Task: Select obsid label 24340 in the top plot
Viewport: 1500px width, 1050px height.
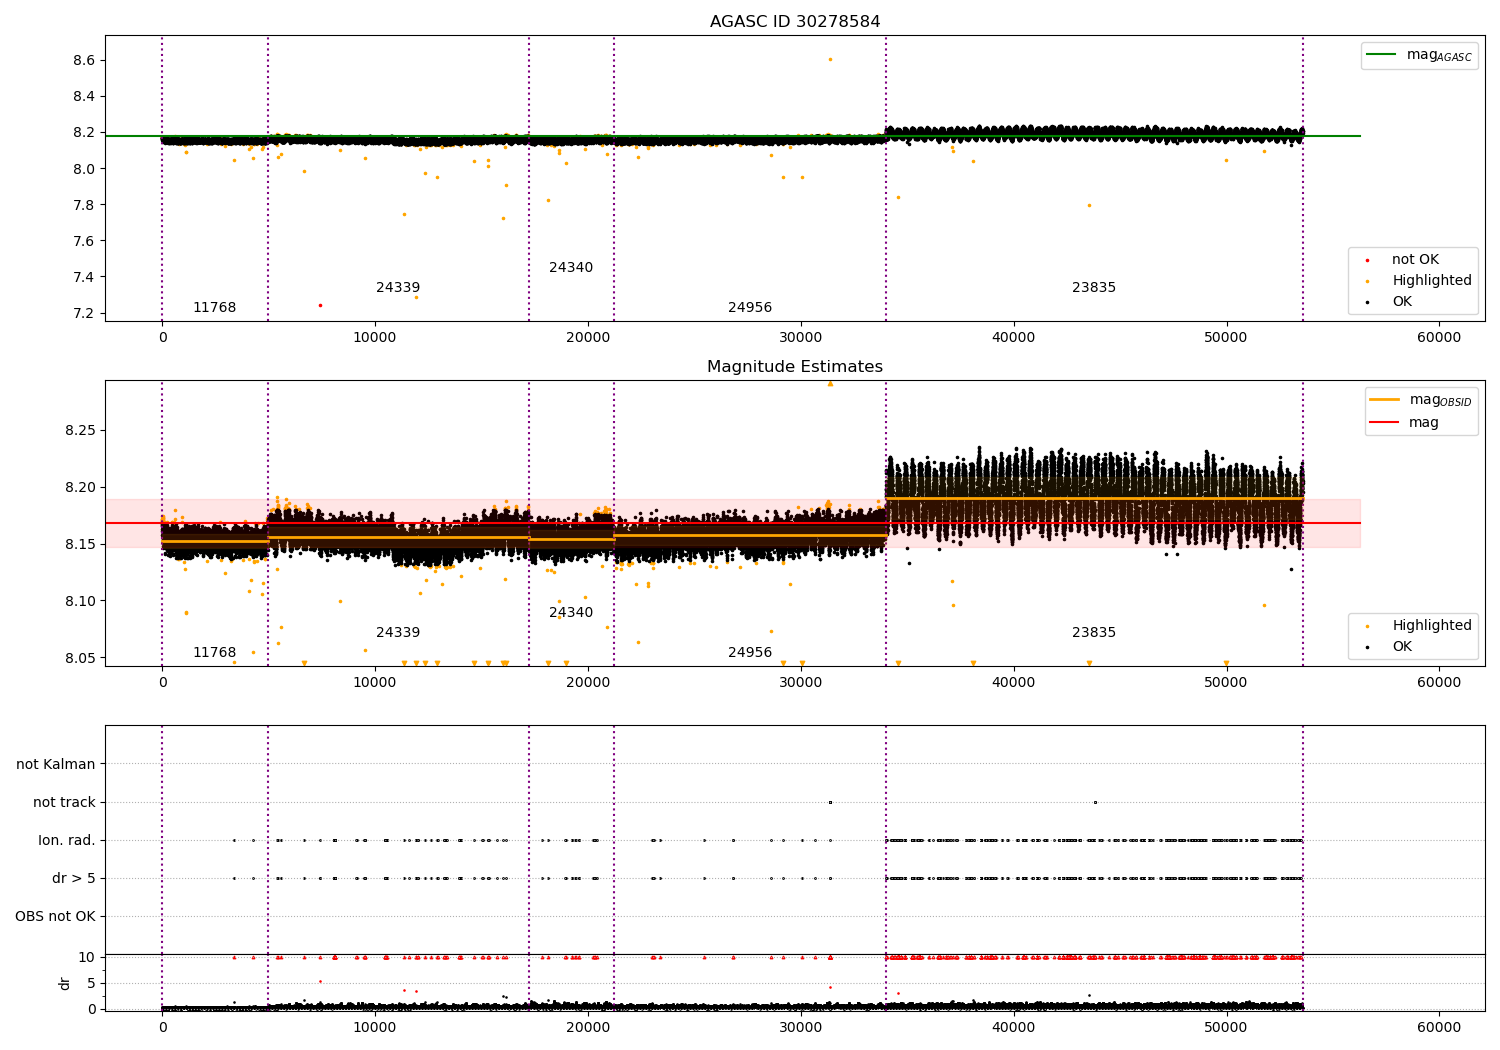Action: coord(571,268)
